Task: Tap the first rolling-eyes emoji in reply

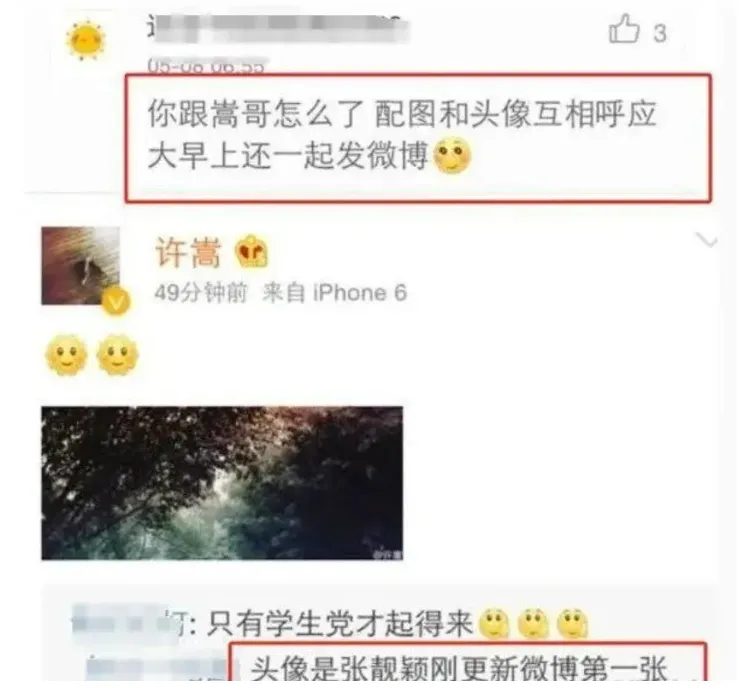Action: coord(494,624)
